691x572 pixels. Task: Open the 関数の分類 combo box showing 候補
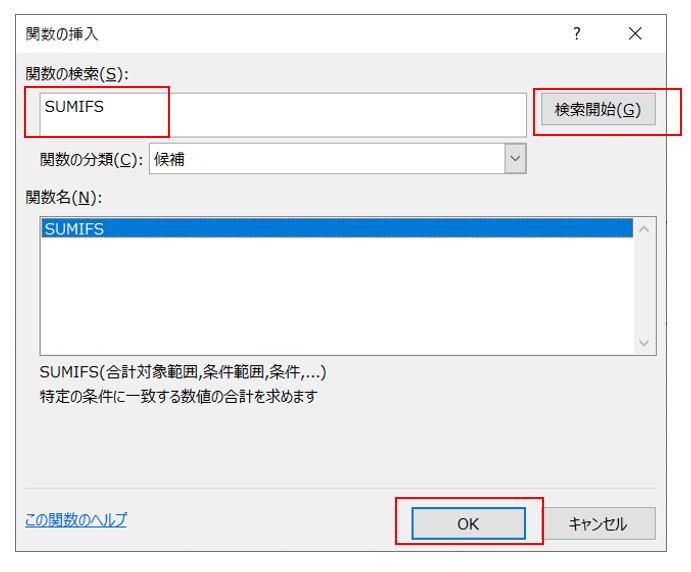326,158
